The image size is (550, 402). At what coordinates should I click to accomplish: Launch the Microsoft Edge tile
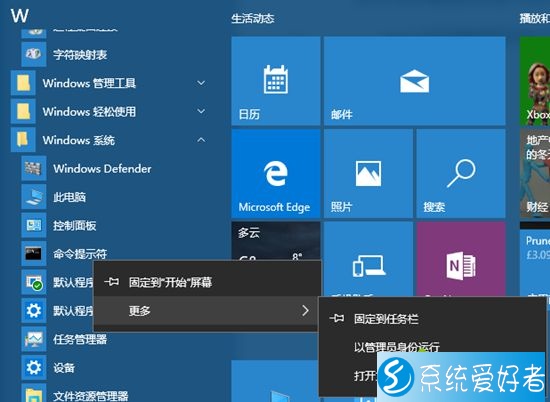[x=276, y=173]
